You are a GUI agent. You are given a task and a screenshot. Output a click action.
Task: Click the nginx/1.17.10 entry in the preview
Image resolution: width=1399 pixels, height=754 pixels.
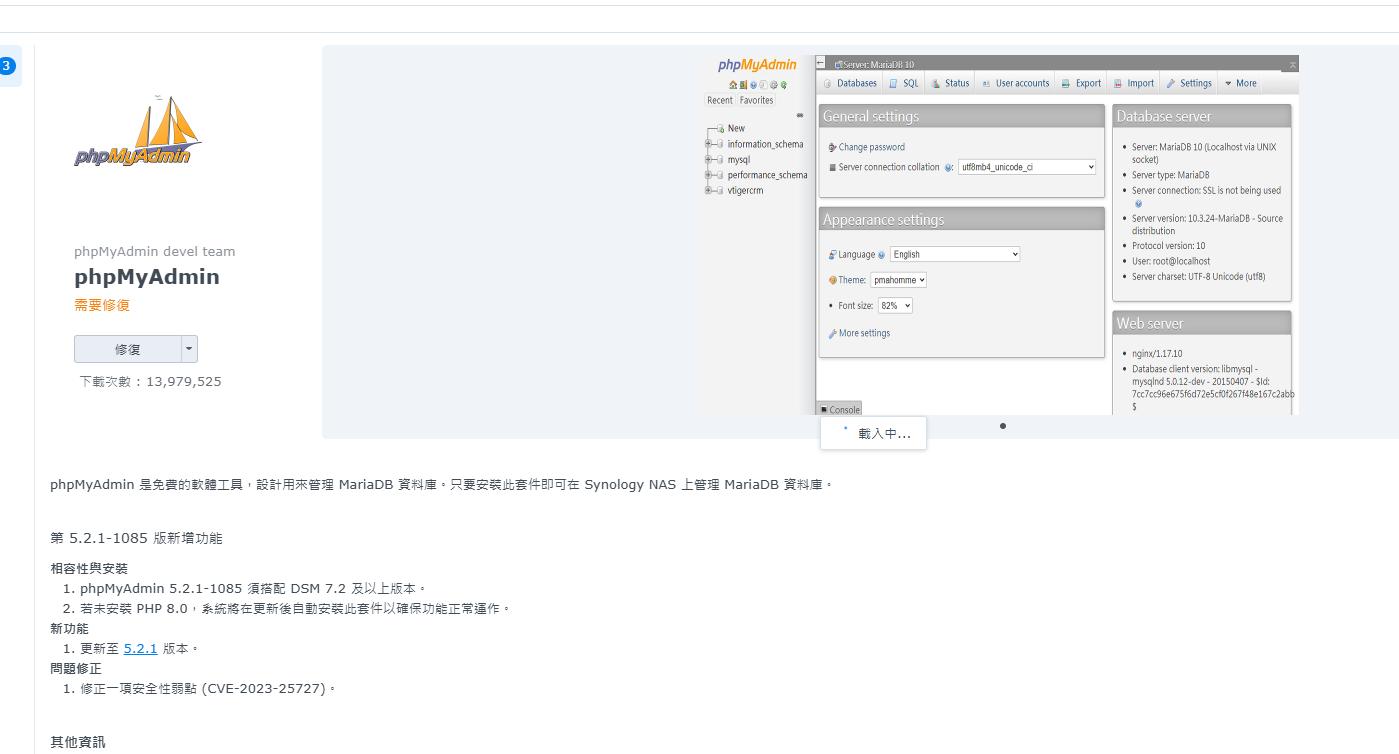point(1157,353)
